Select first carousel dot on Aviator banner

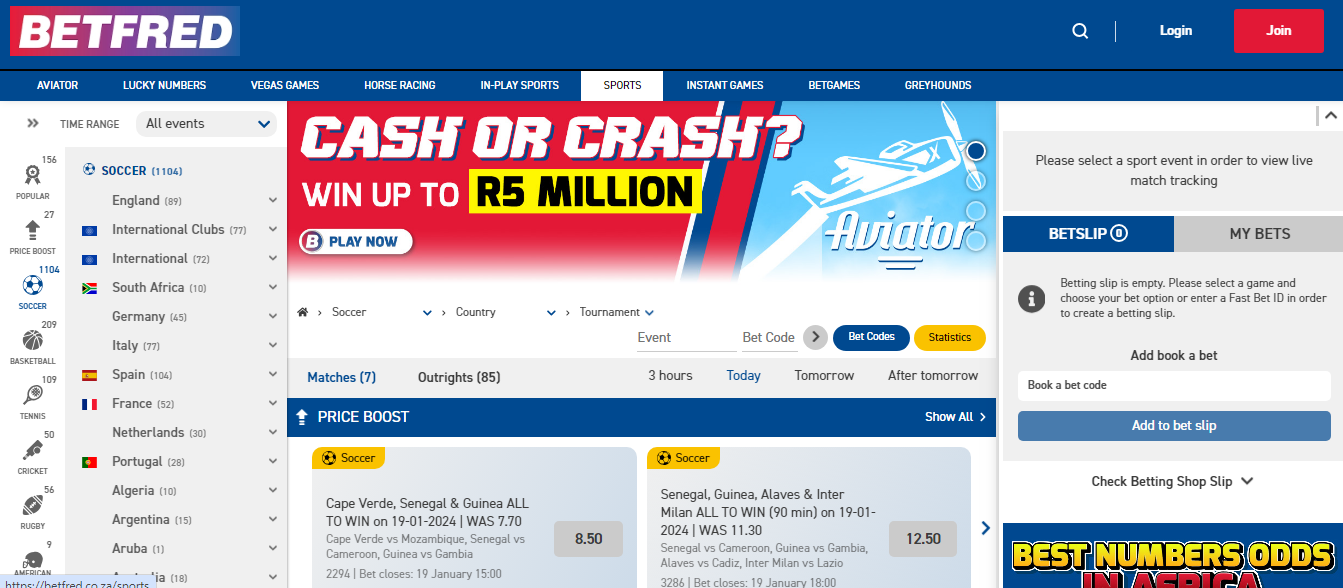click(976, 151)
